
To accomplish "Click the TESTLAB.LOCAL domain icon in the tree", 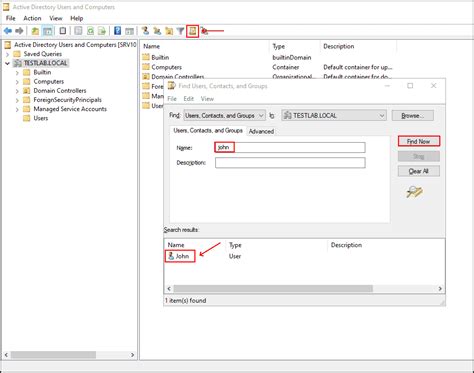I will tap(18, 63).
